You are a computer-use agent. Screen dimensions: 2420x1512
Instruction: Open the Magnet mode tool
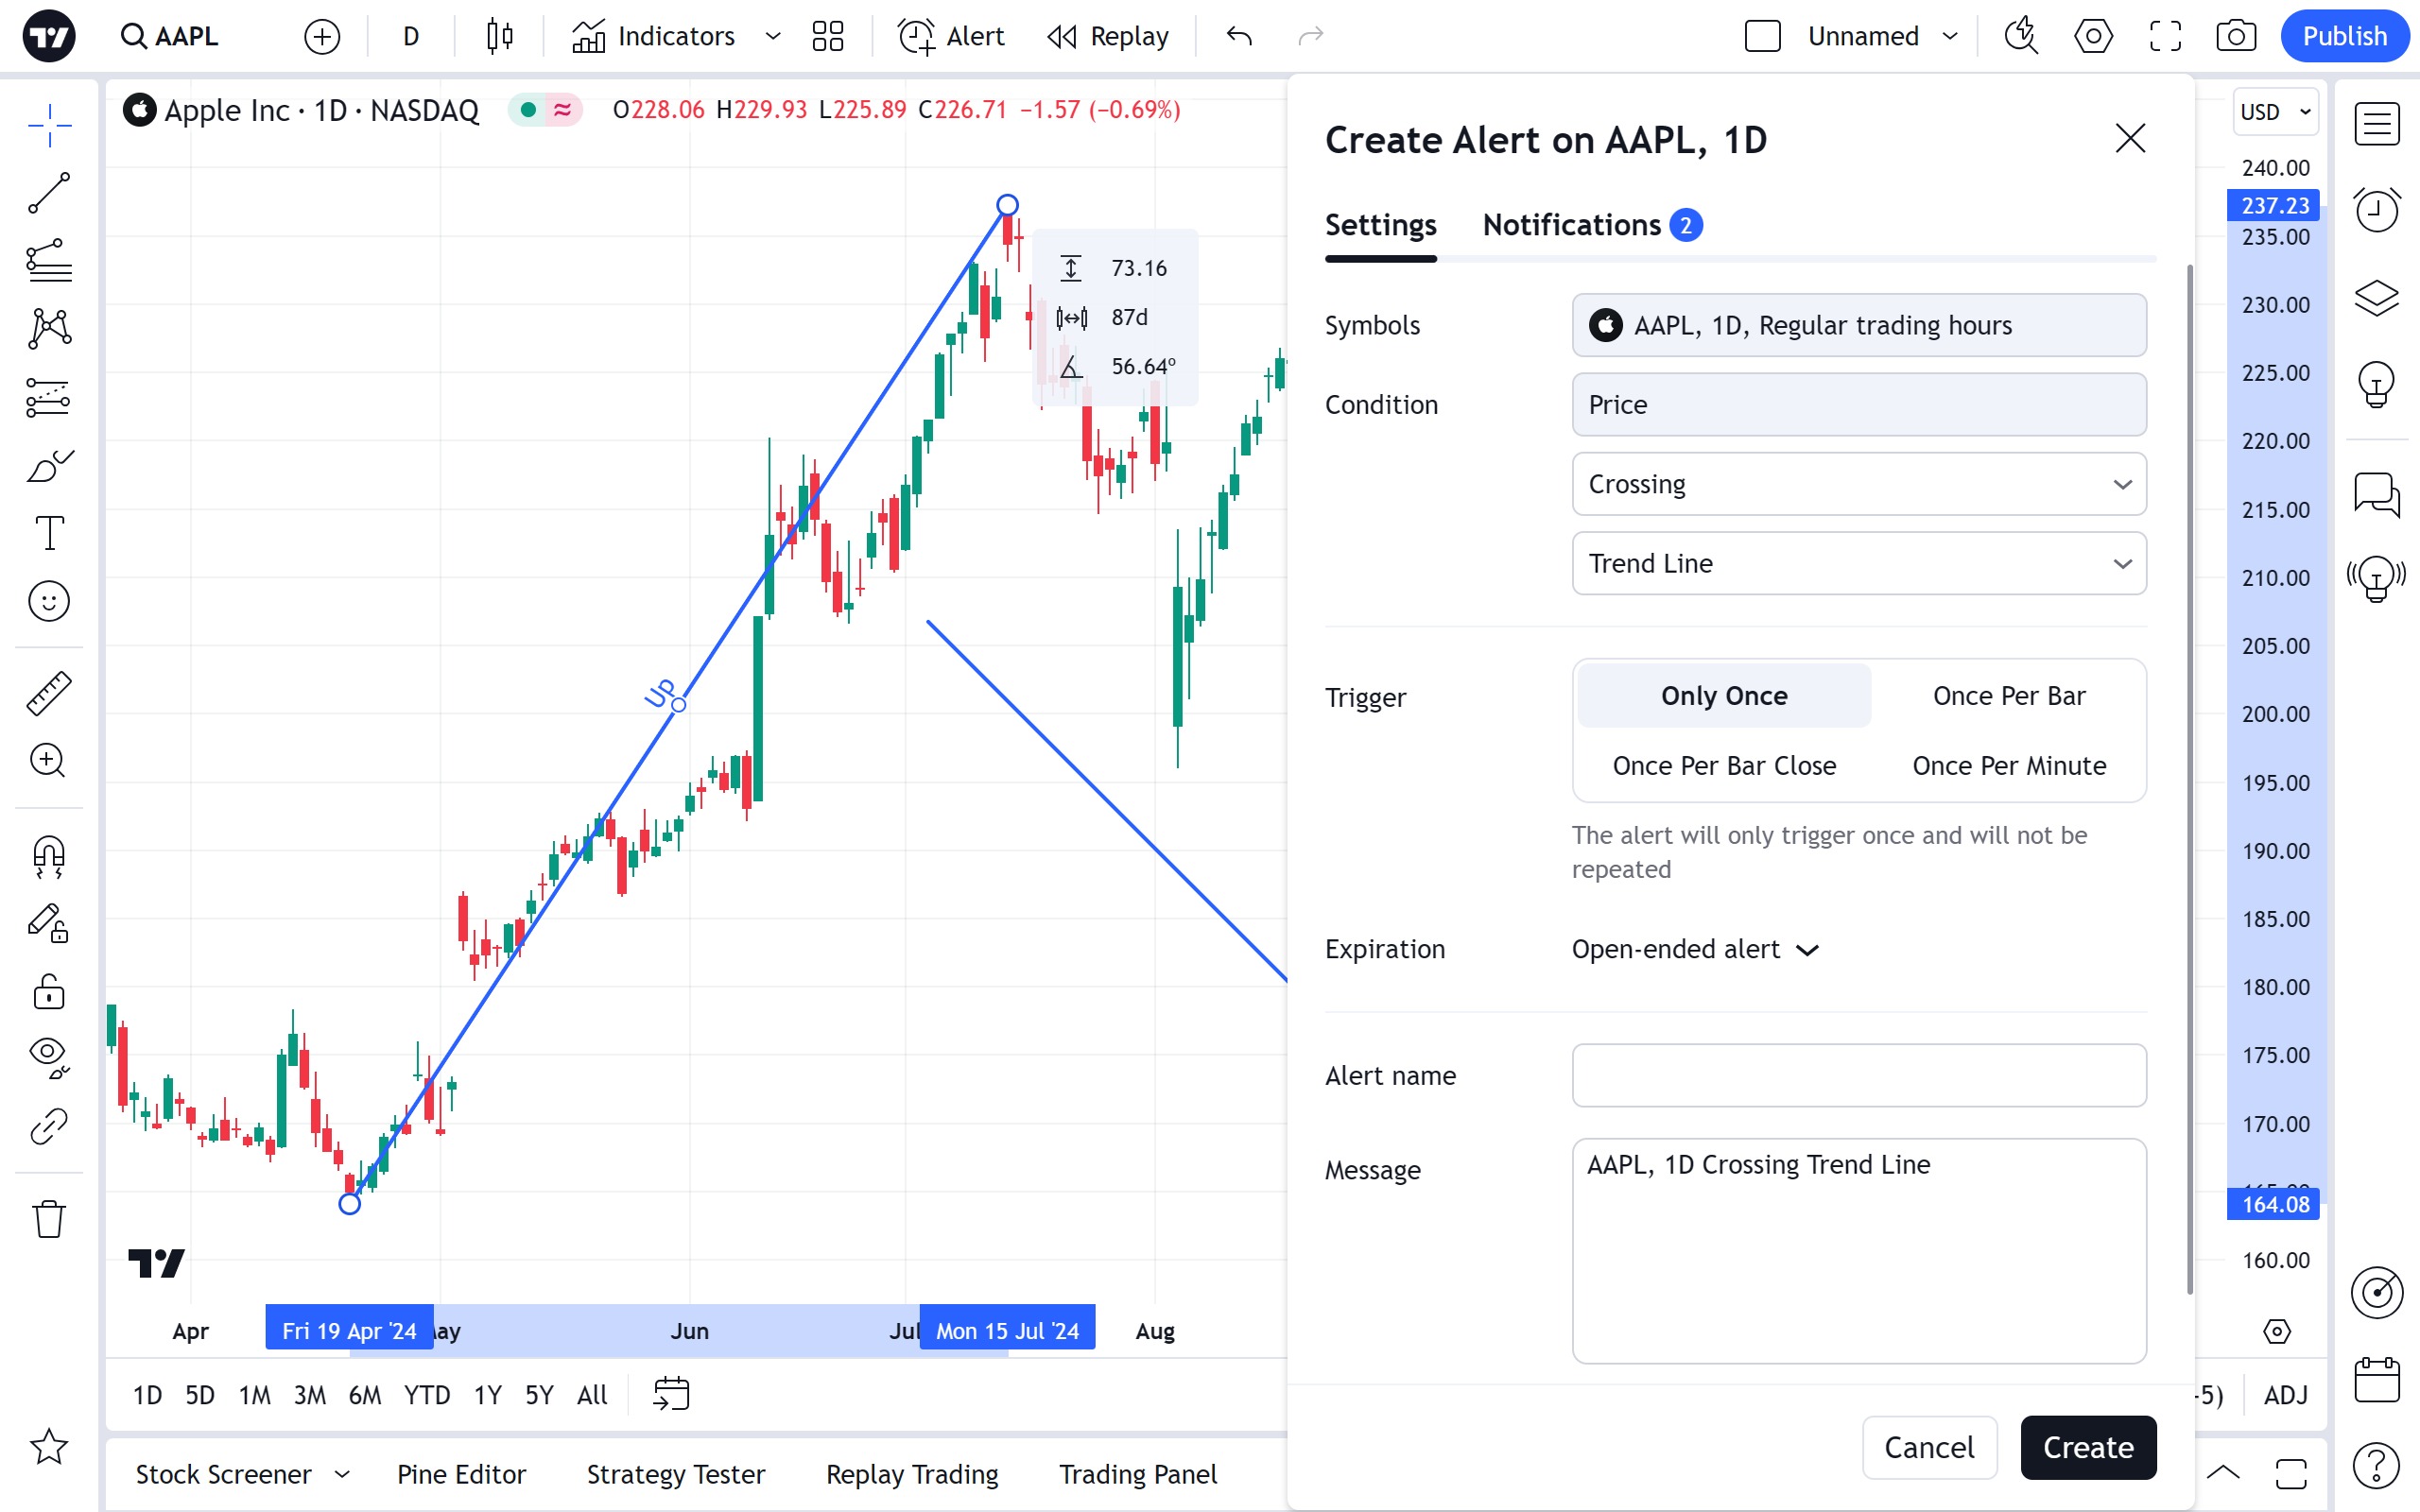click(x=49, y=857)
